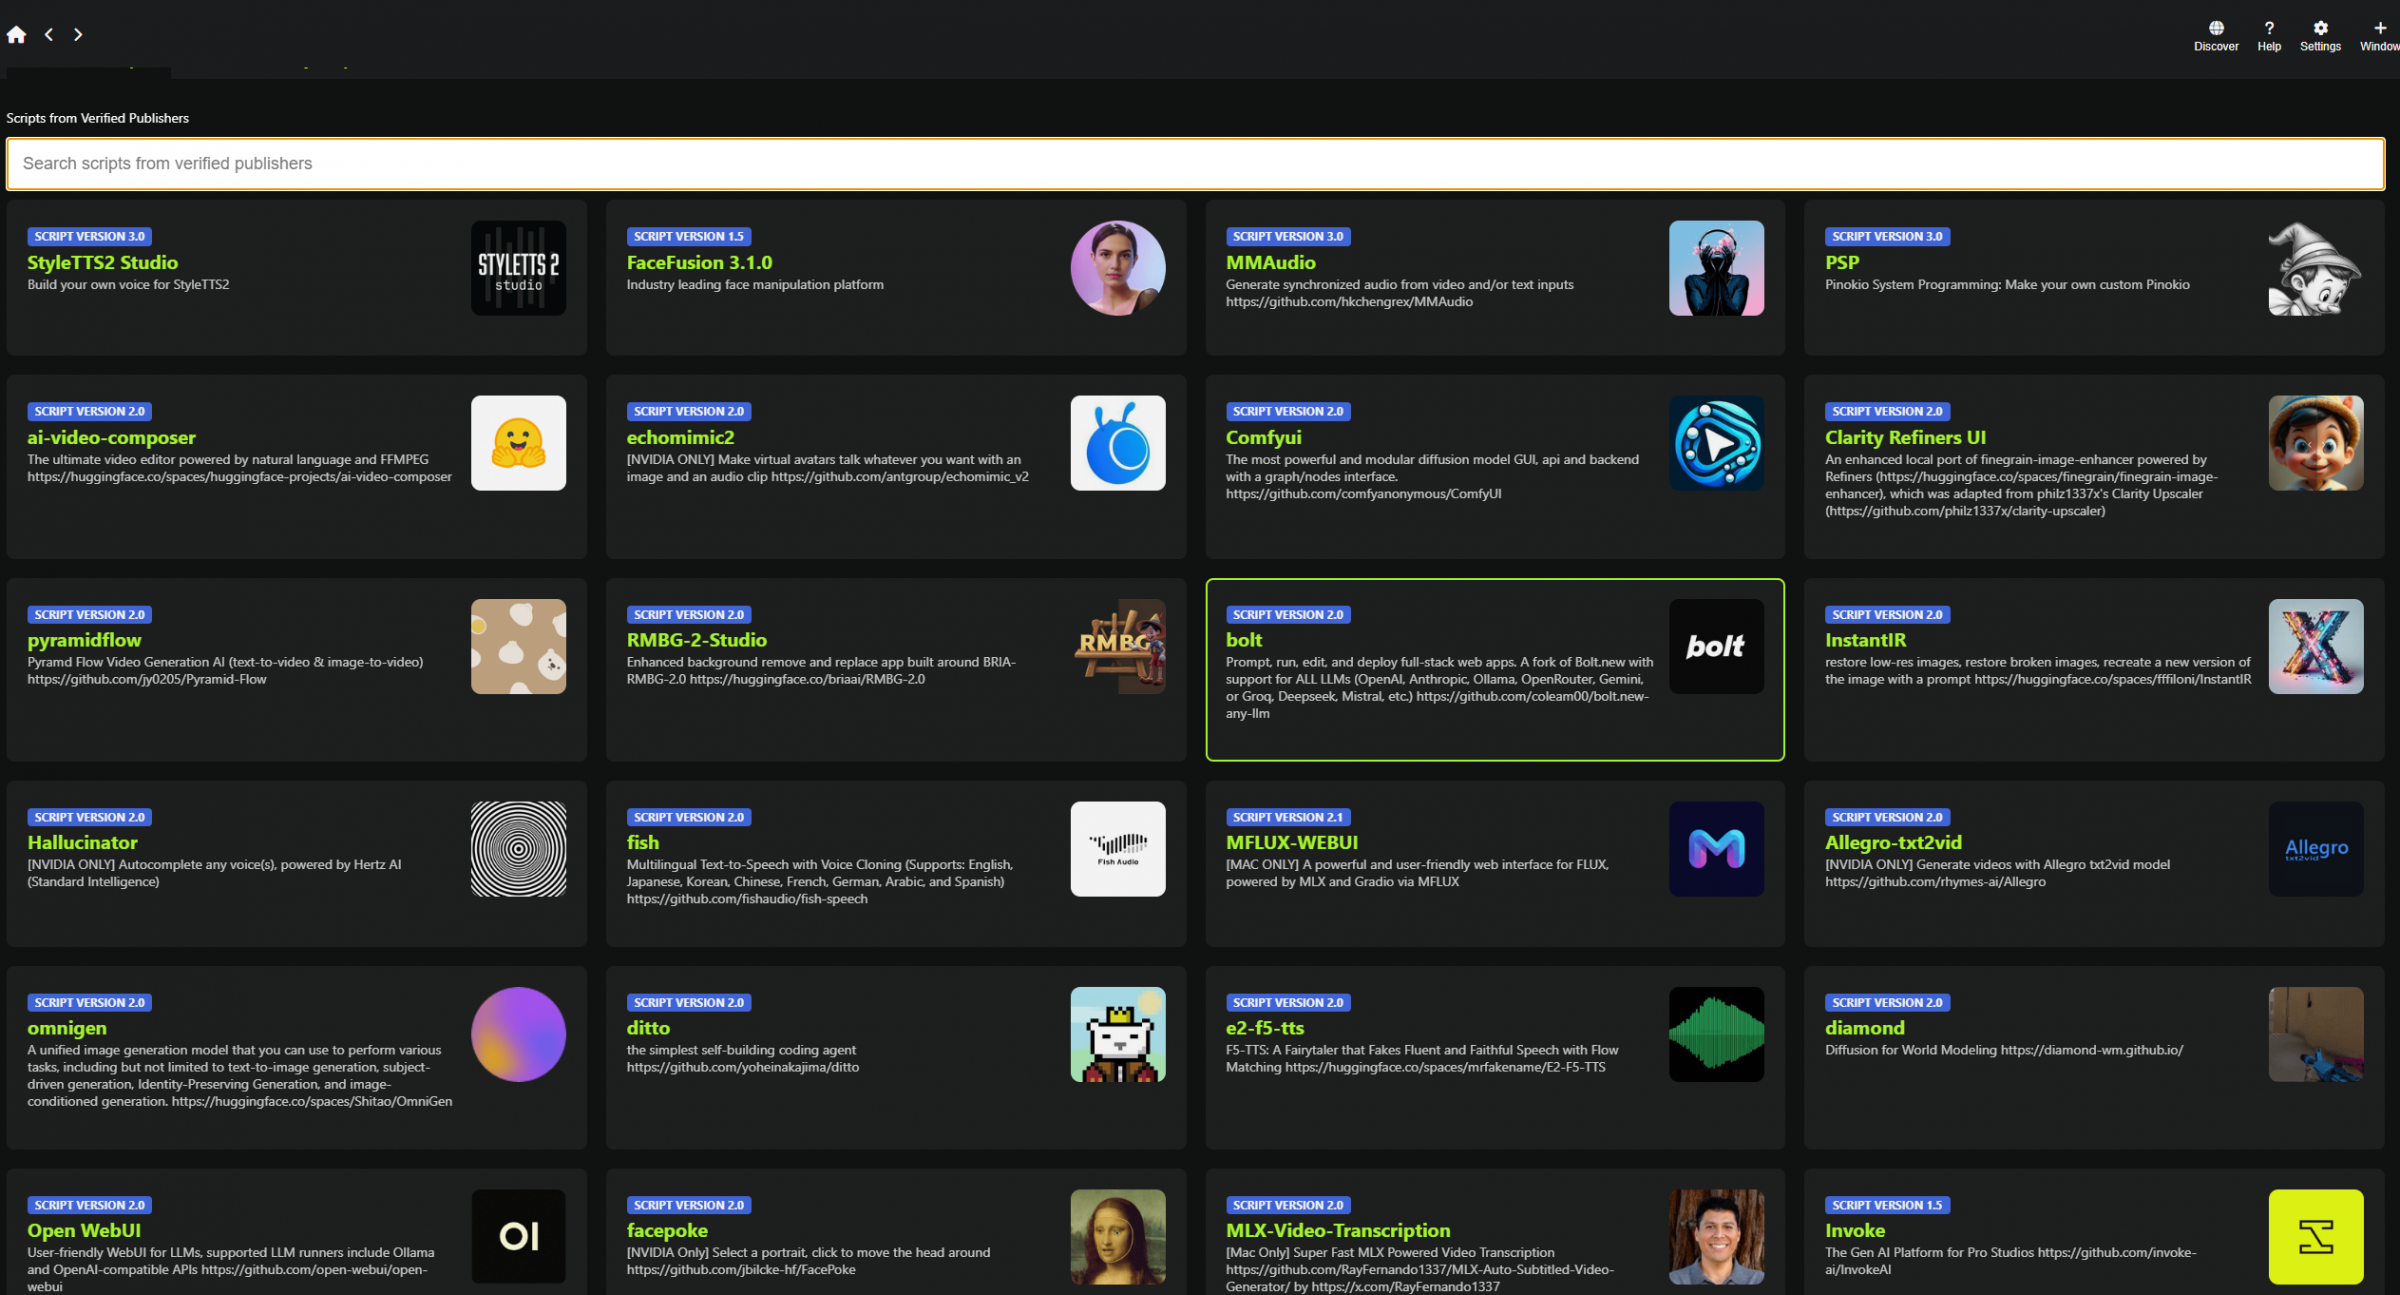Select the facepoke title text

pyautogui.click(x=666, y=1231)
